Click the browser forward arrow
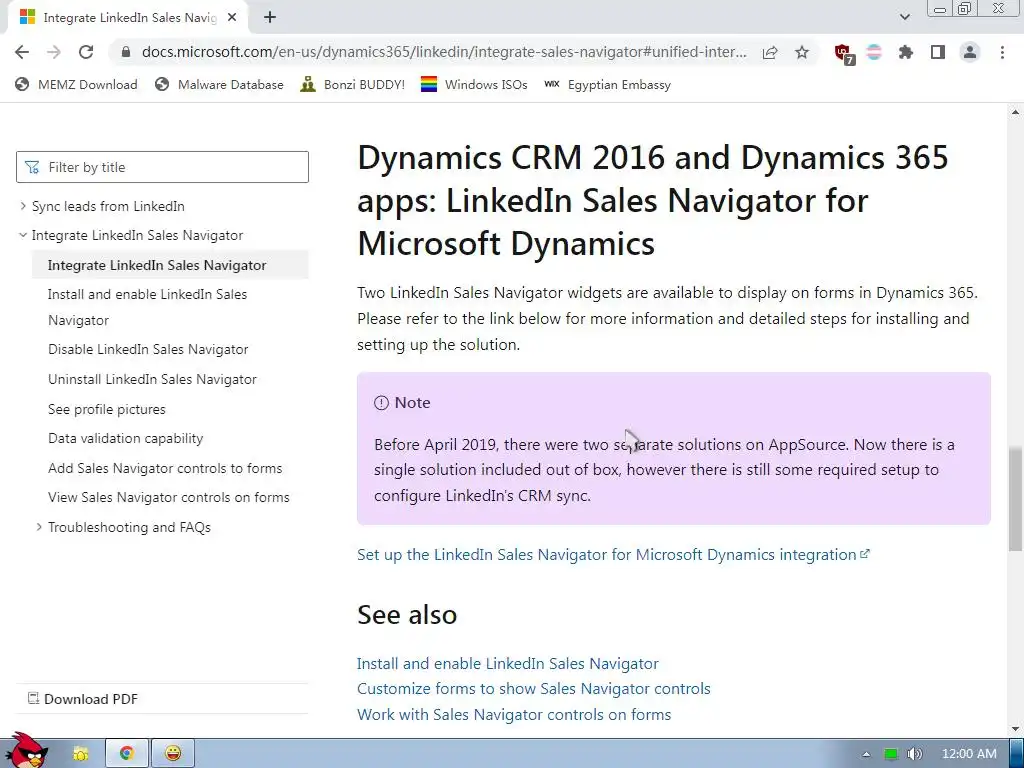This screenshot has height=768, width=1024. [54, 52]
